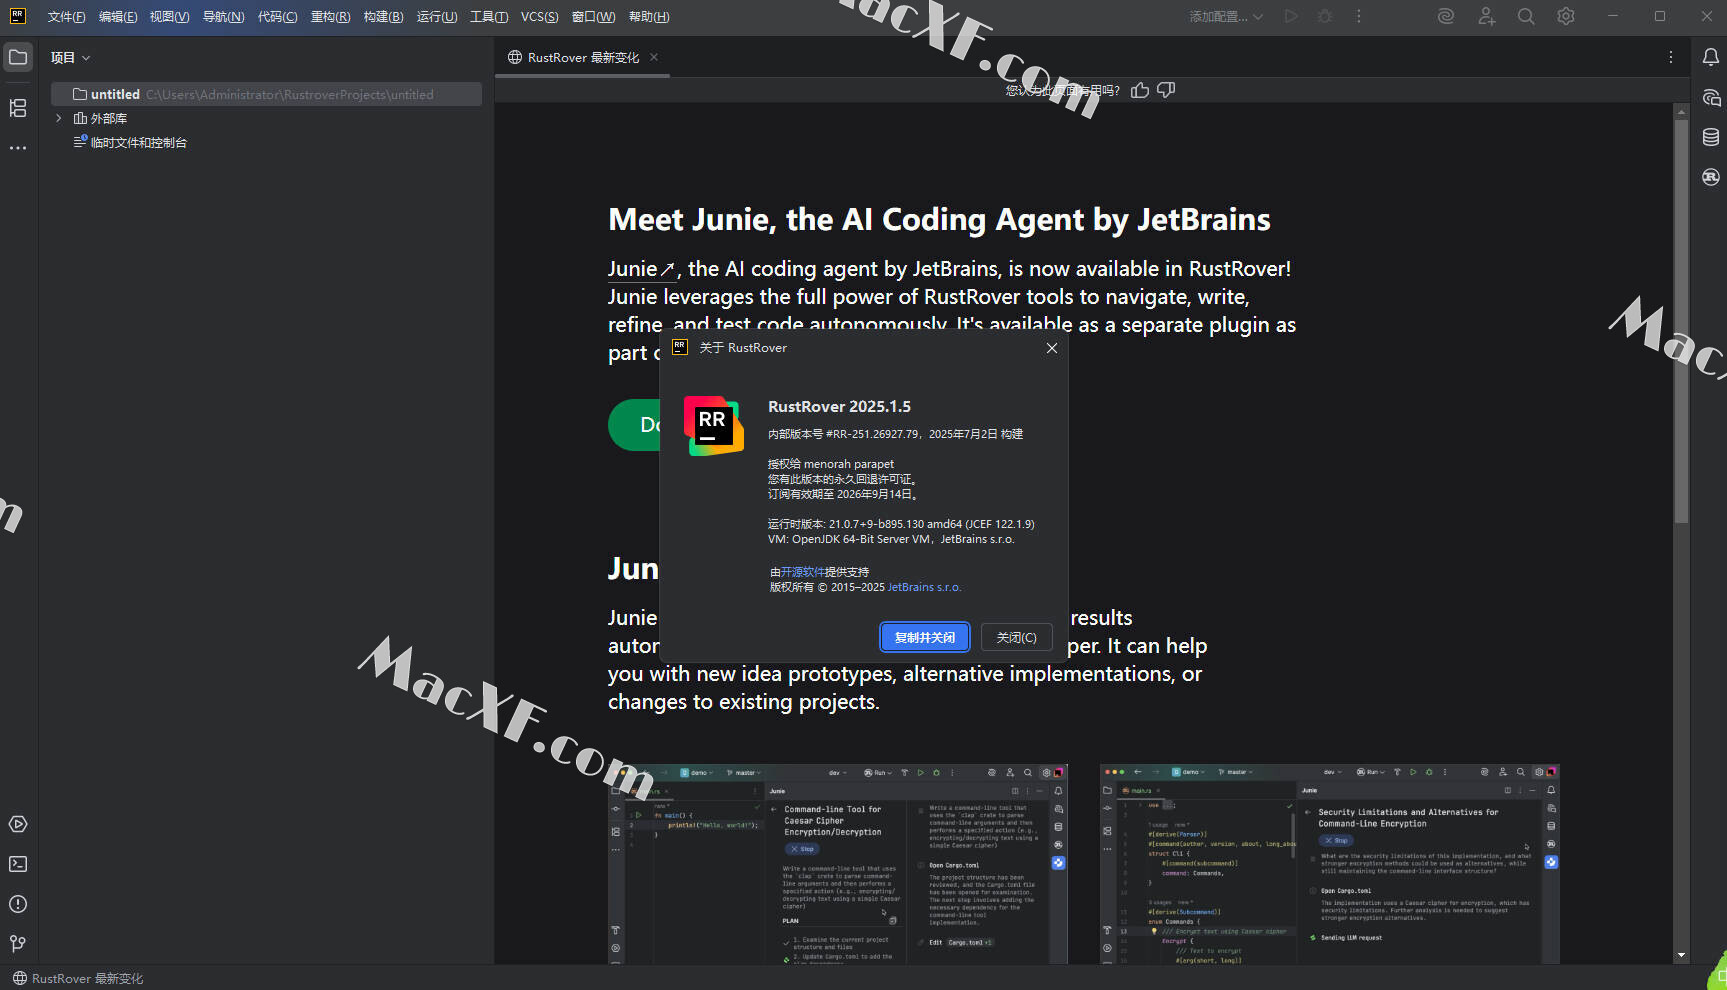Screen dimensions: 1727x990
Task: Open the 编辑(E) menu
Action: coord(118,17)
